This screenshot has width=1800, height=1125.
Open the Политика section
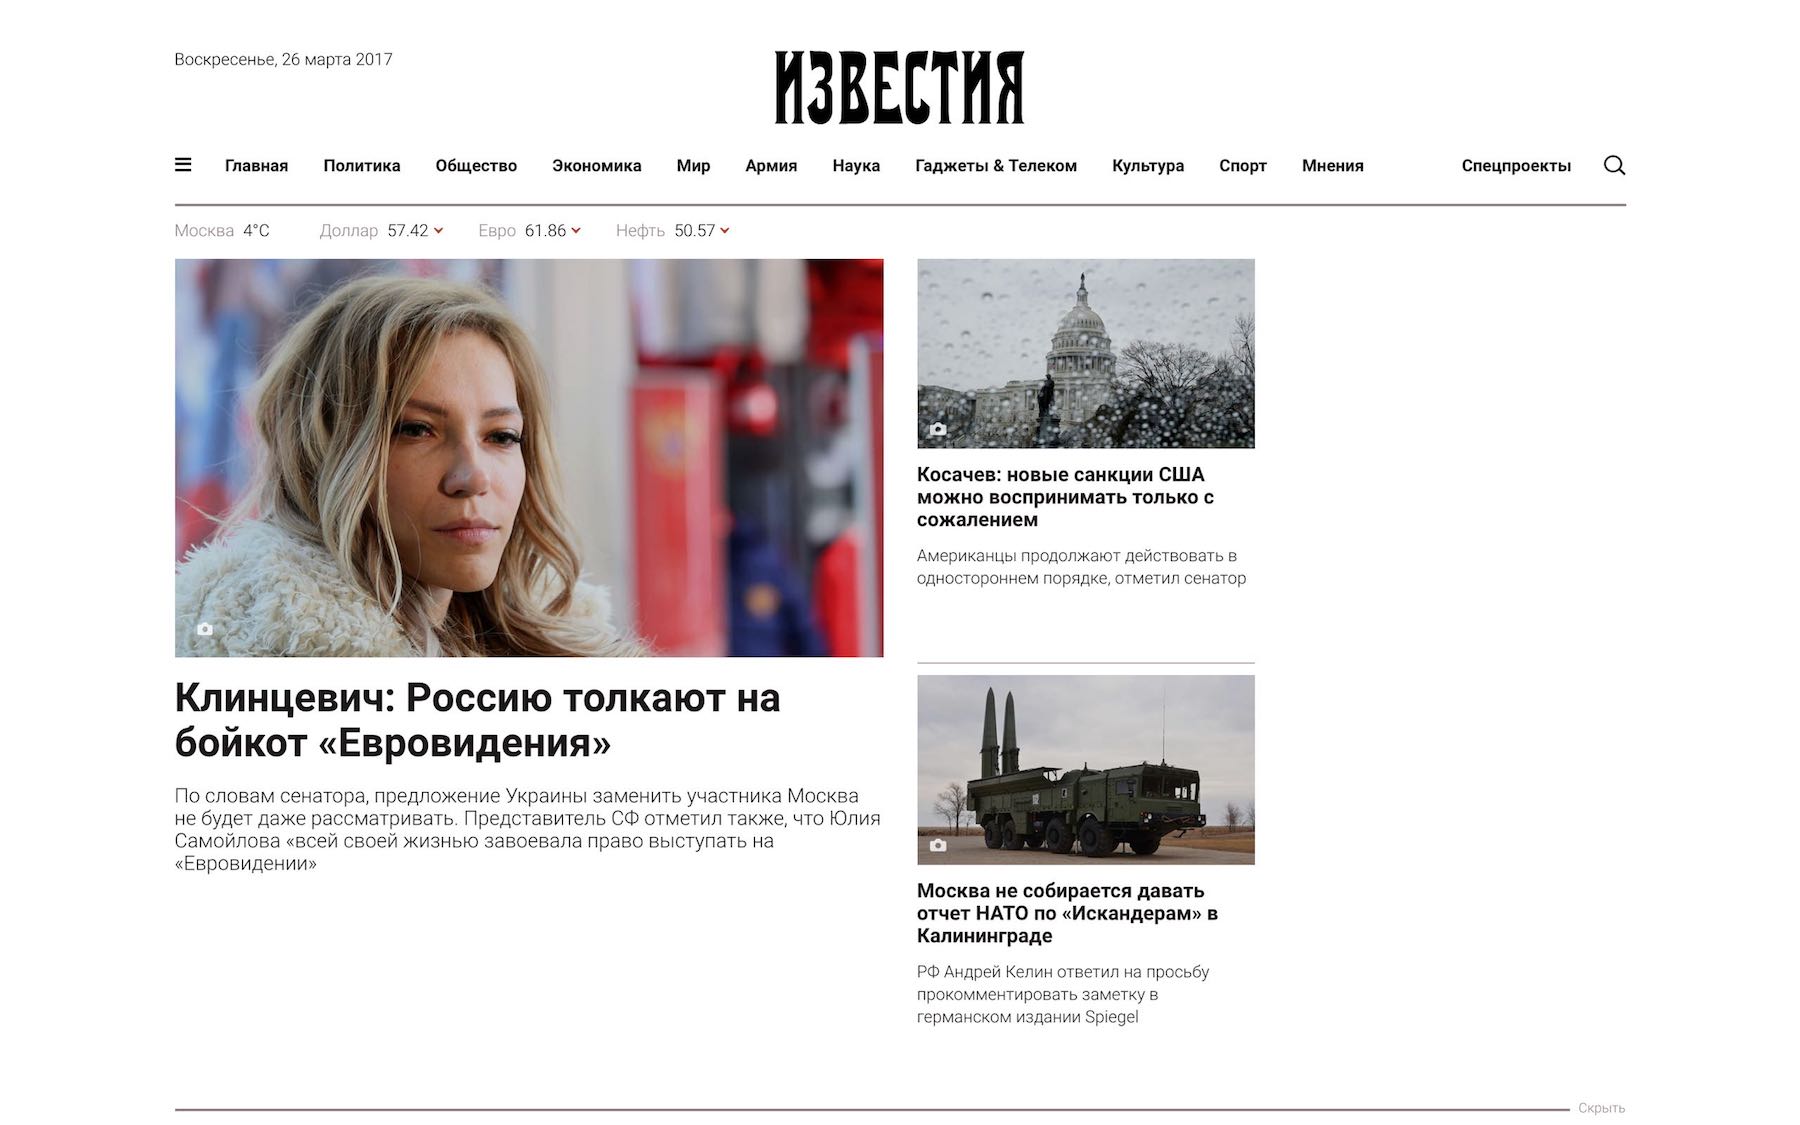(362, 166)
